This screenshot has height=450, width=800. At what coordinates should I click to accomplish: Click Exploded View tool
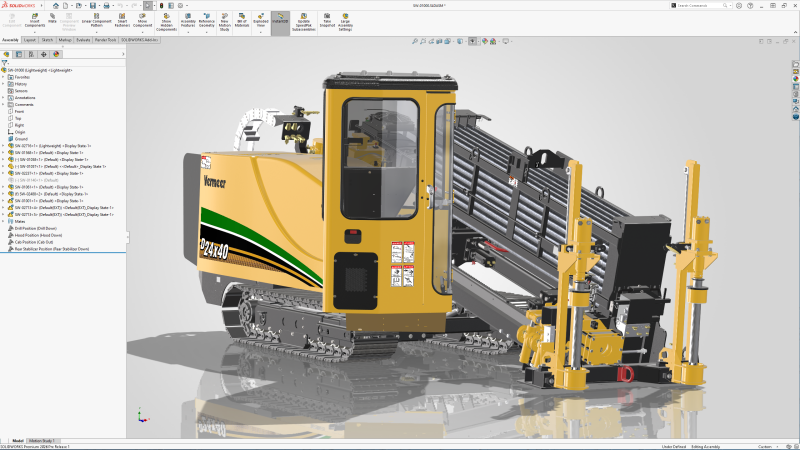click(x=261, y=21)
